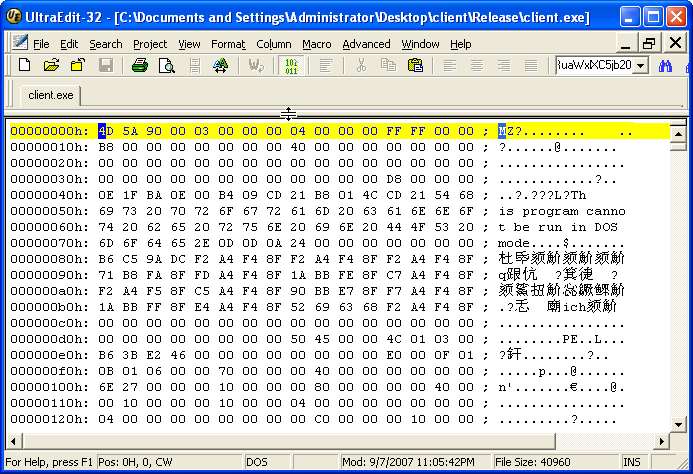Click status bar position 'Pos: 0H, 0, CW'
Image resolution: width=693 pixels, height=474 pixels.
pyautogui.click(x=135, y=462)
